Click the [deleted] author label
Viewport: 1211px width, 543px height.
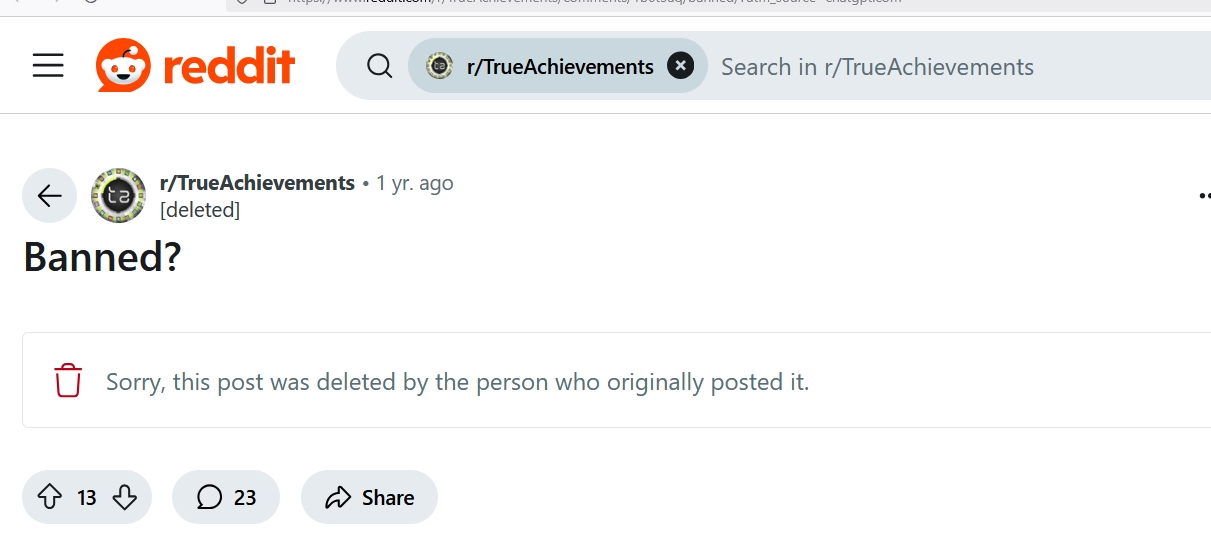(x=200, y=210)
